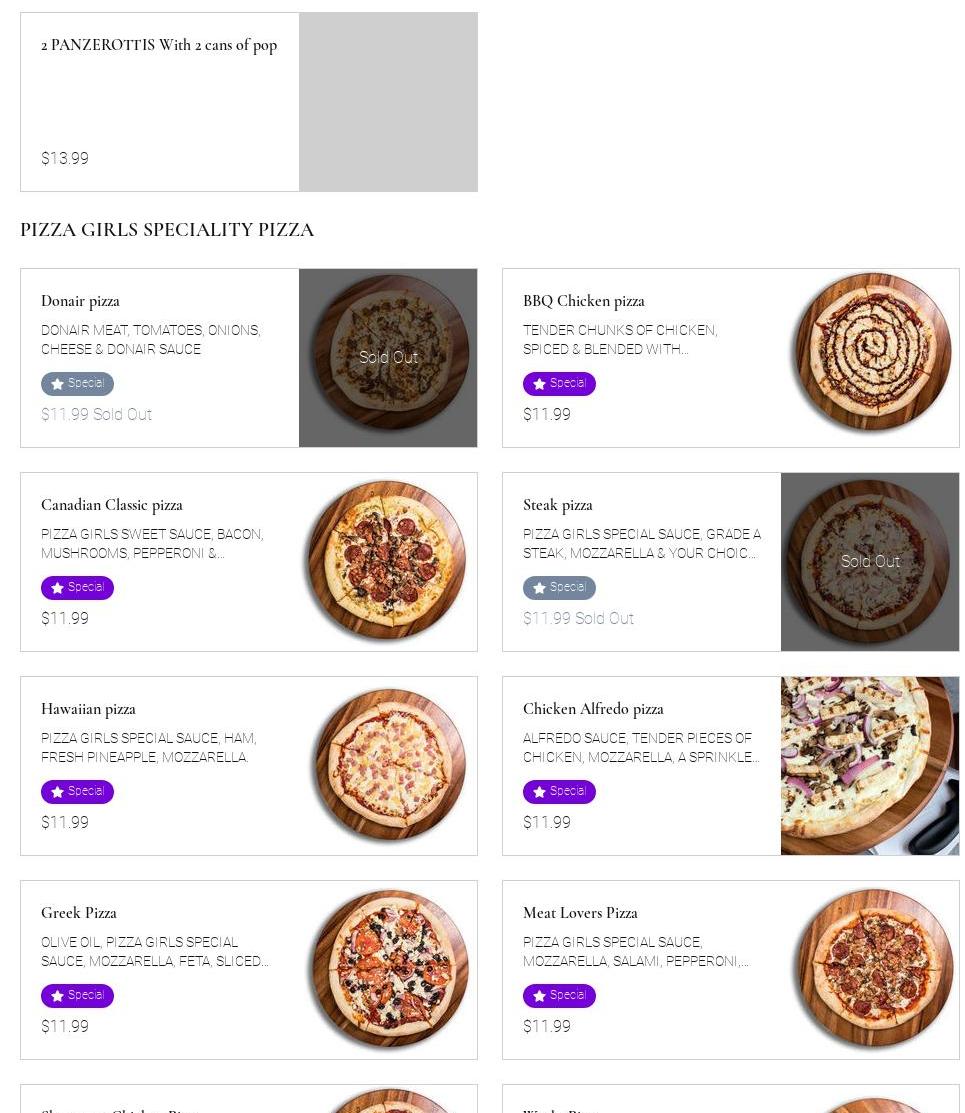The height and width of the screenshot is (1113, 965).
Task: Open the Canadian Classic pizza photo
Action: [388, 561]
